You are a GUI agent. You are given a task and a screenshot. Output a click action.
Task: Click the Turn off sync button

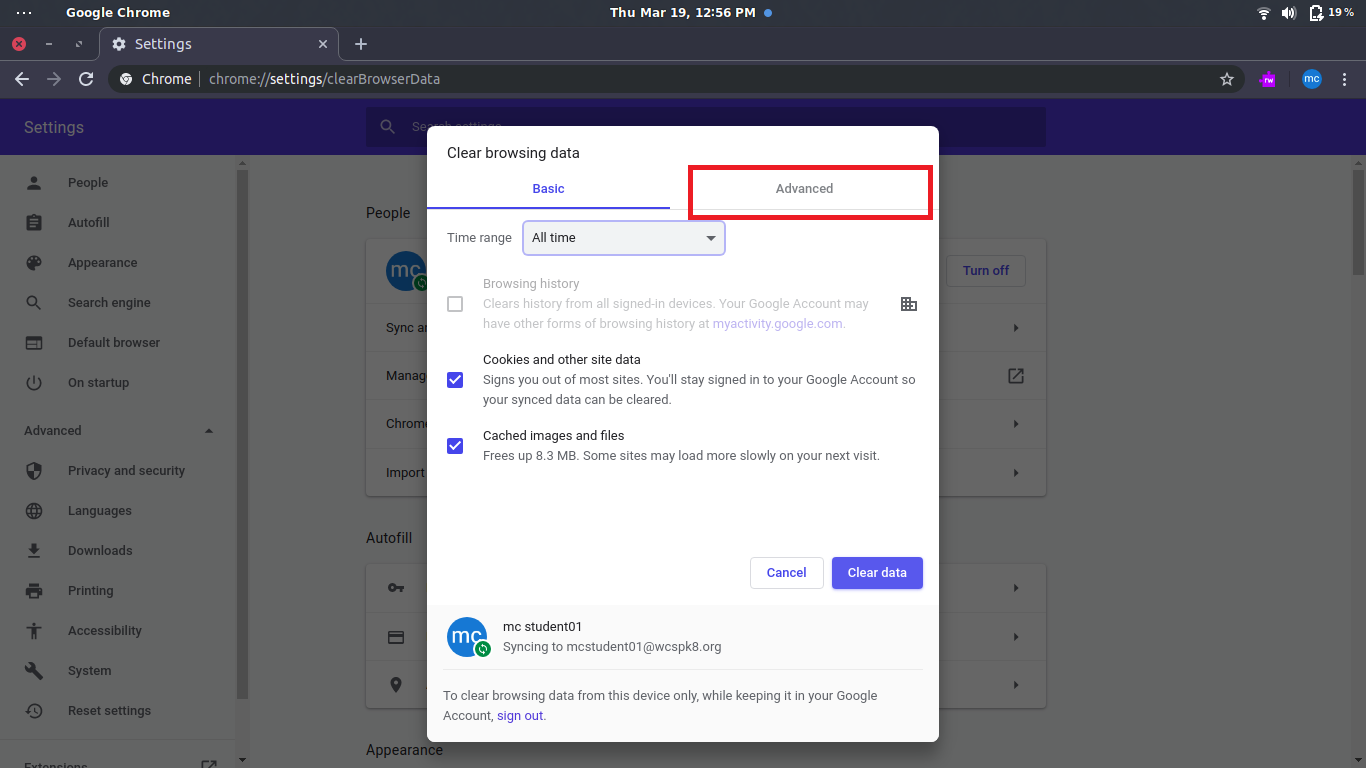click(x=986, y=271)
